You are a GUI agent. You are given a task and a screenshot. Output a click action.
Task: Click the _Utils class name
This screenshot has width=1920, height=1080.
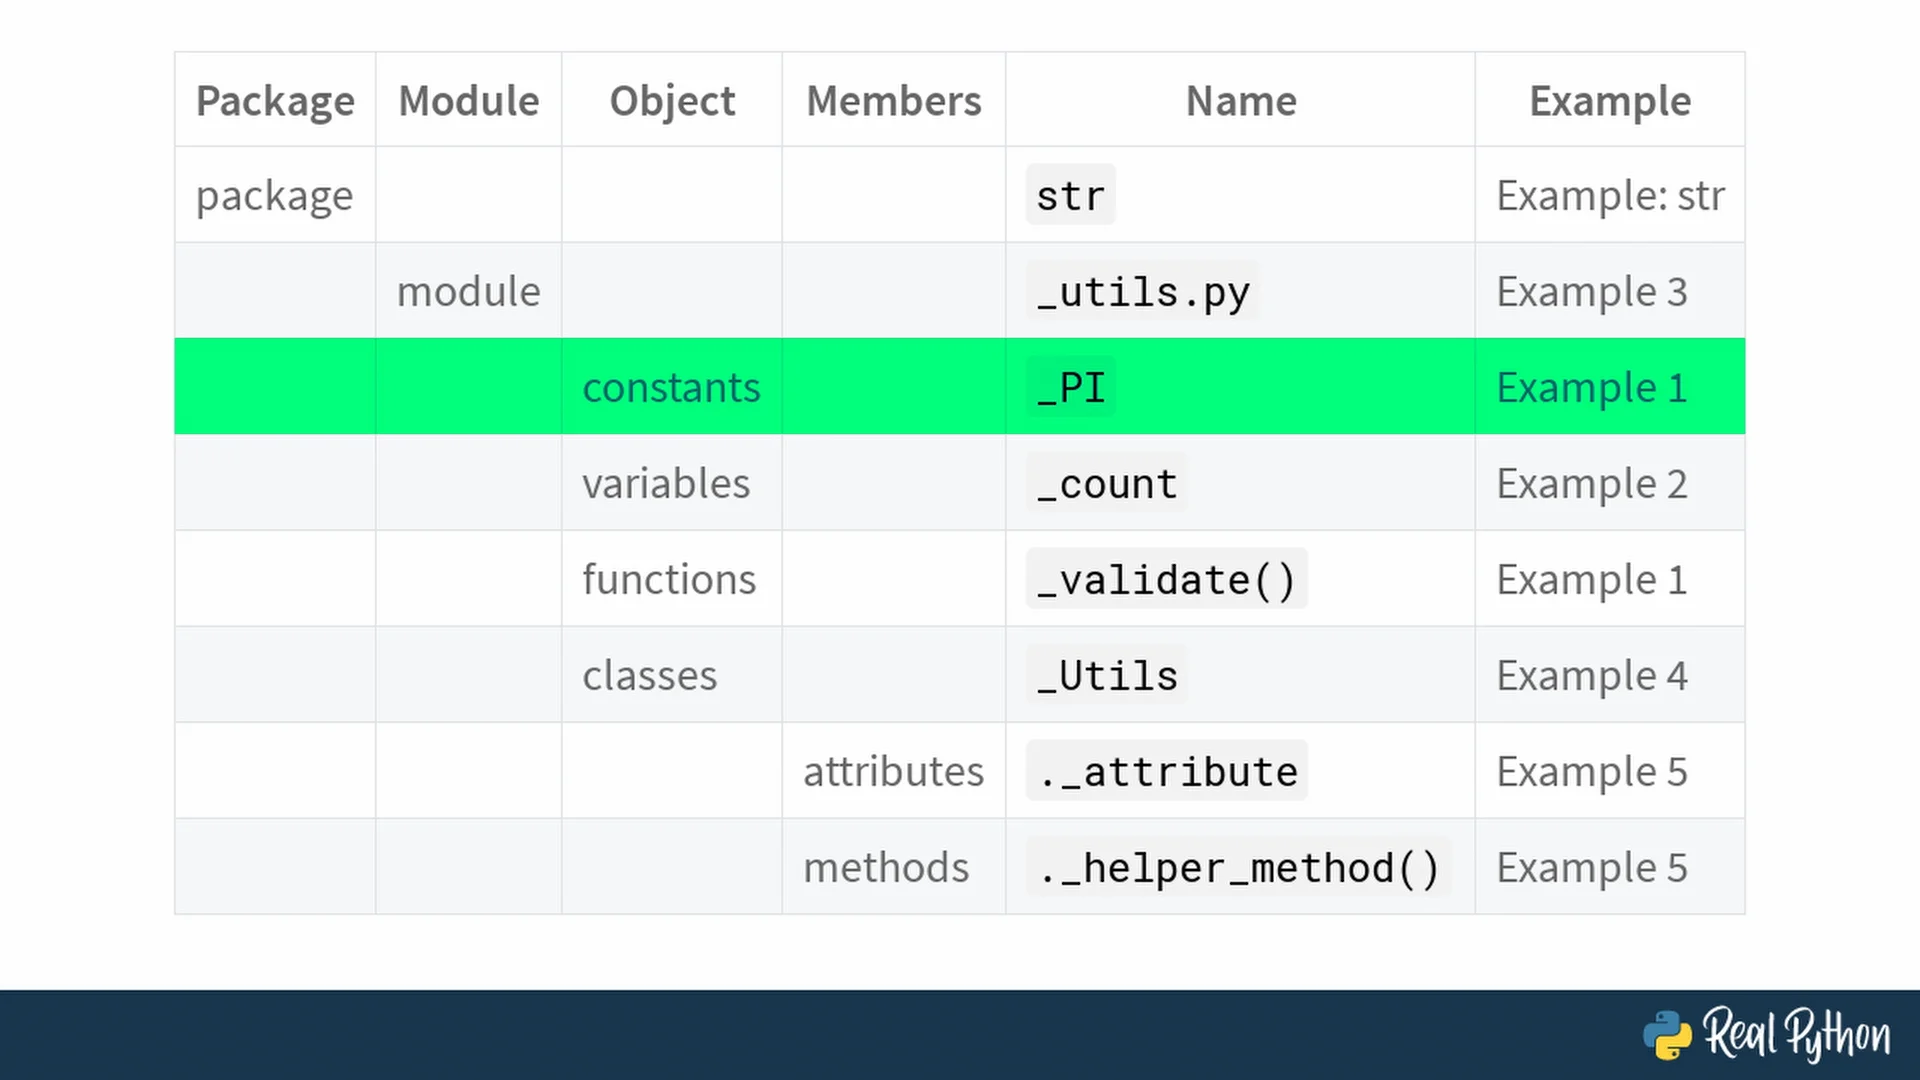[1107, 676]
